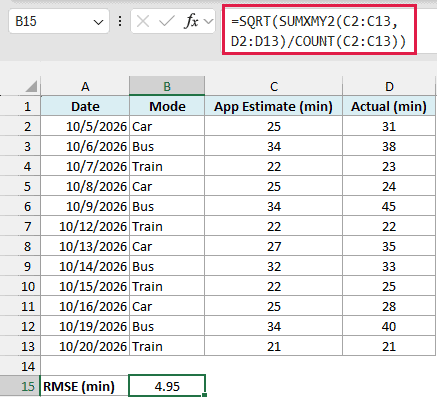Click the fill handle of cell B15
This screenshot has width=437, height=397.
(x=204, y=395)
